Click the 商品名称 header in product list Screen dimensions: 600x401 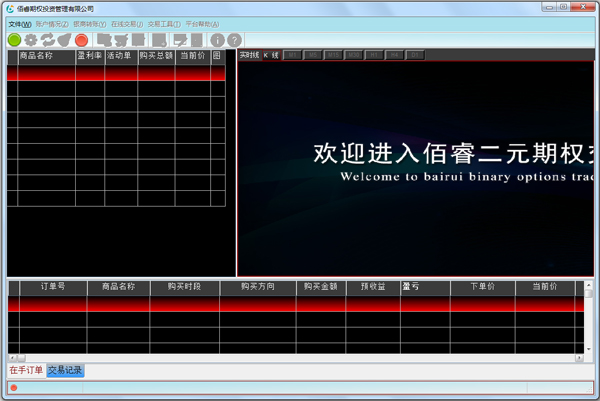pos(46,56)
